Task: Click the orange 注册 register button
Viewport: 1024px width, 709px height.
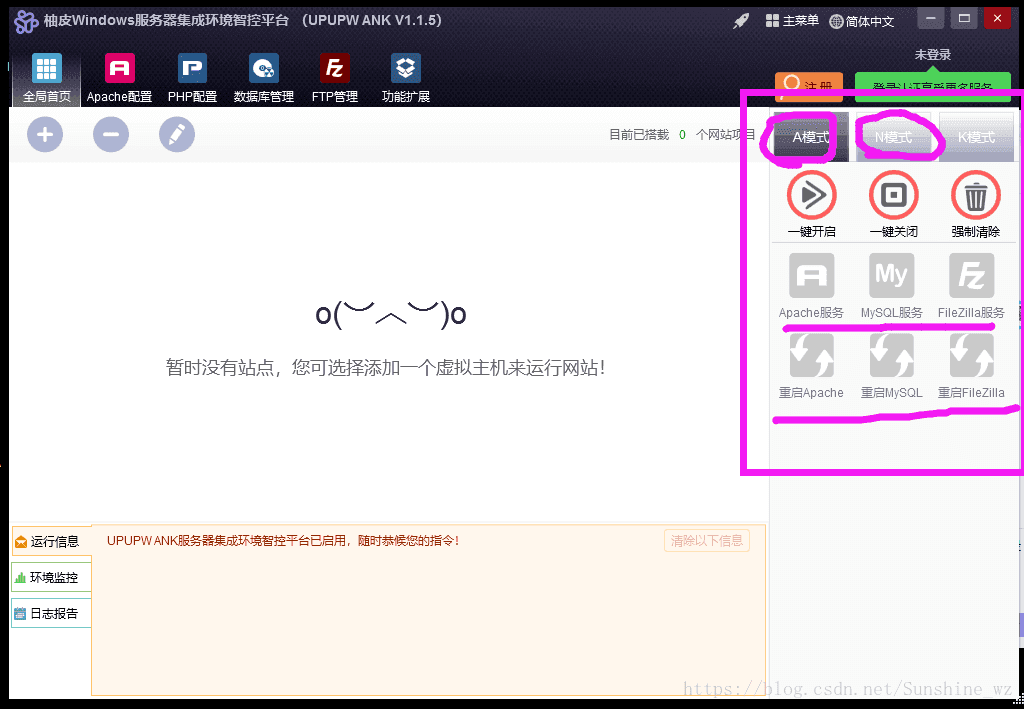Action: (x=808, y=87)
